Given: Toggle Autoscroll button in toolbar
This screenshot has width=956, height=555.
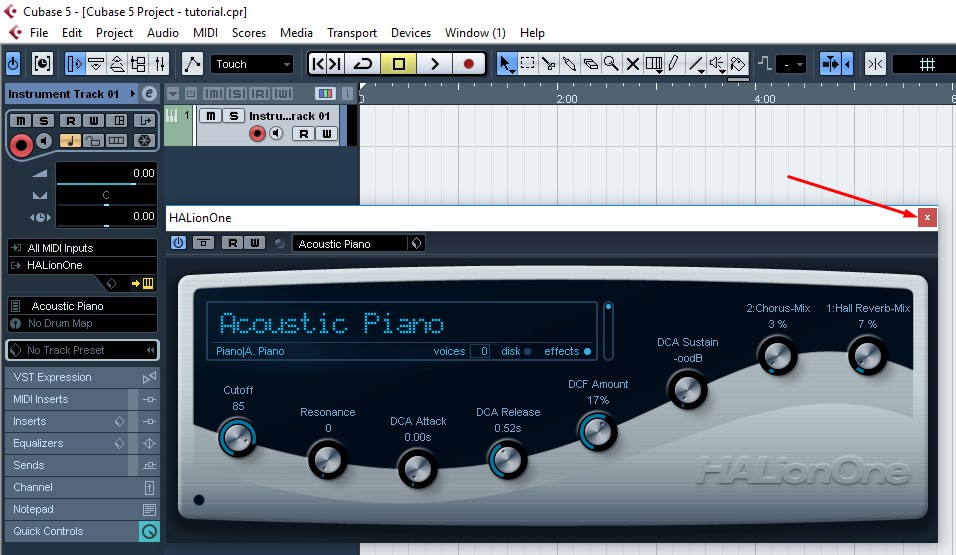Looking at the screenshot, I should point(830,63).
